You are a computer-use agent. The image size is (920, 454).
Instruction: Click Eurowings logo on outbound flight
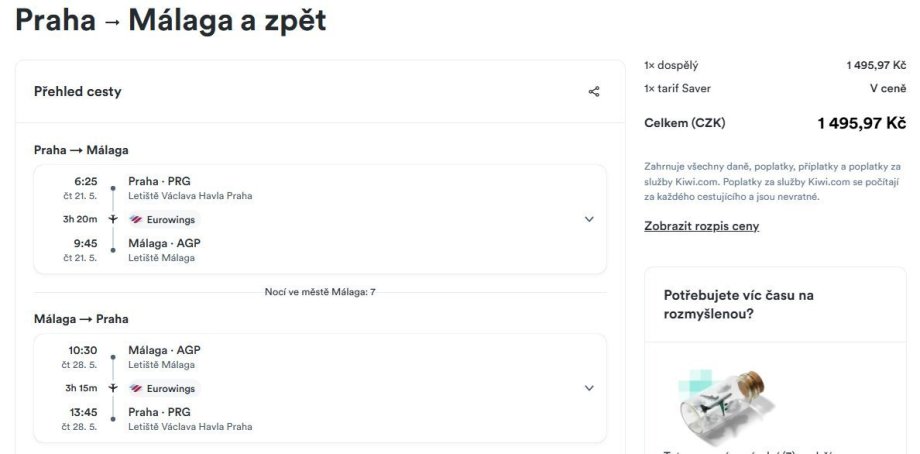[x=136, y=219]
